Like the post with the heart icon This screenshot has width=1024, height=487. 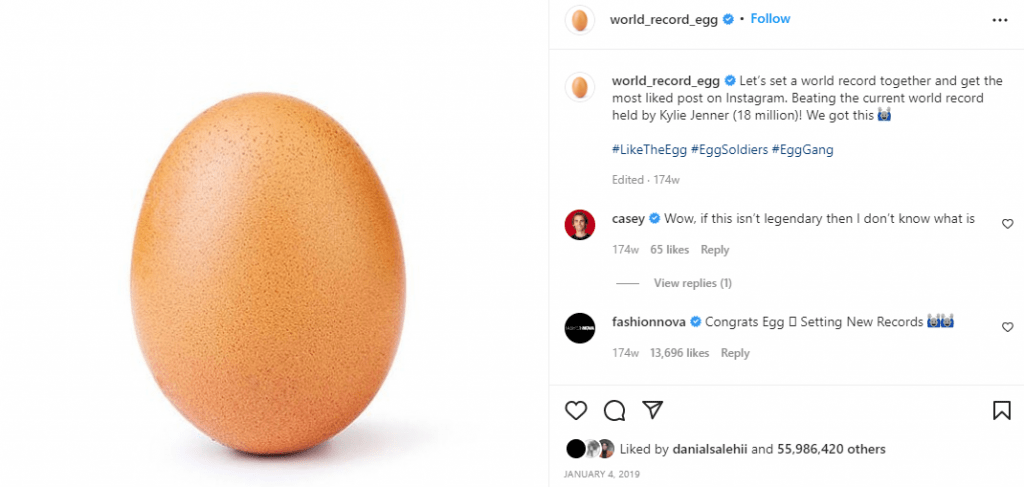(576, 410)
